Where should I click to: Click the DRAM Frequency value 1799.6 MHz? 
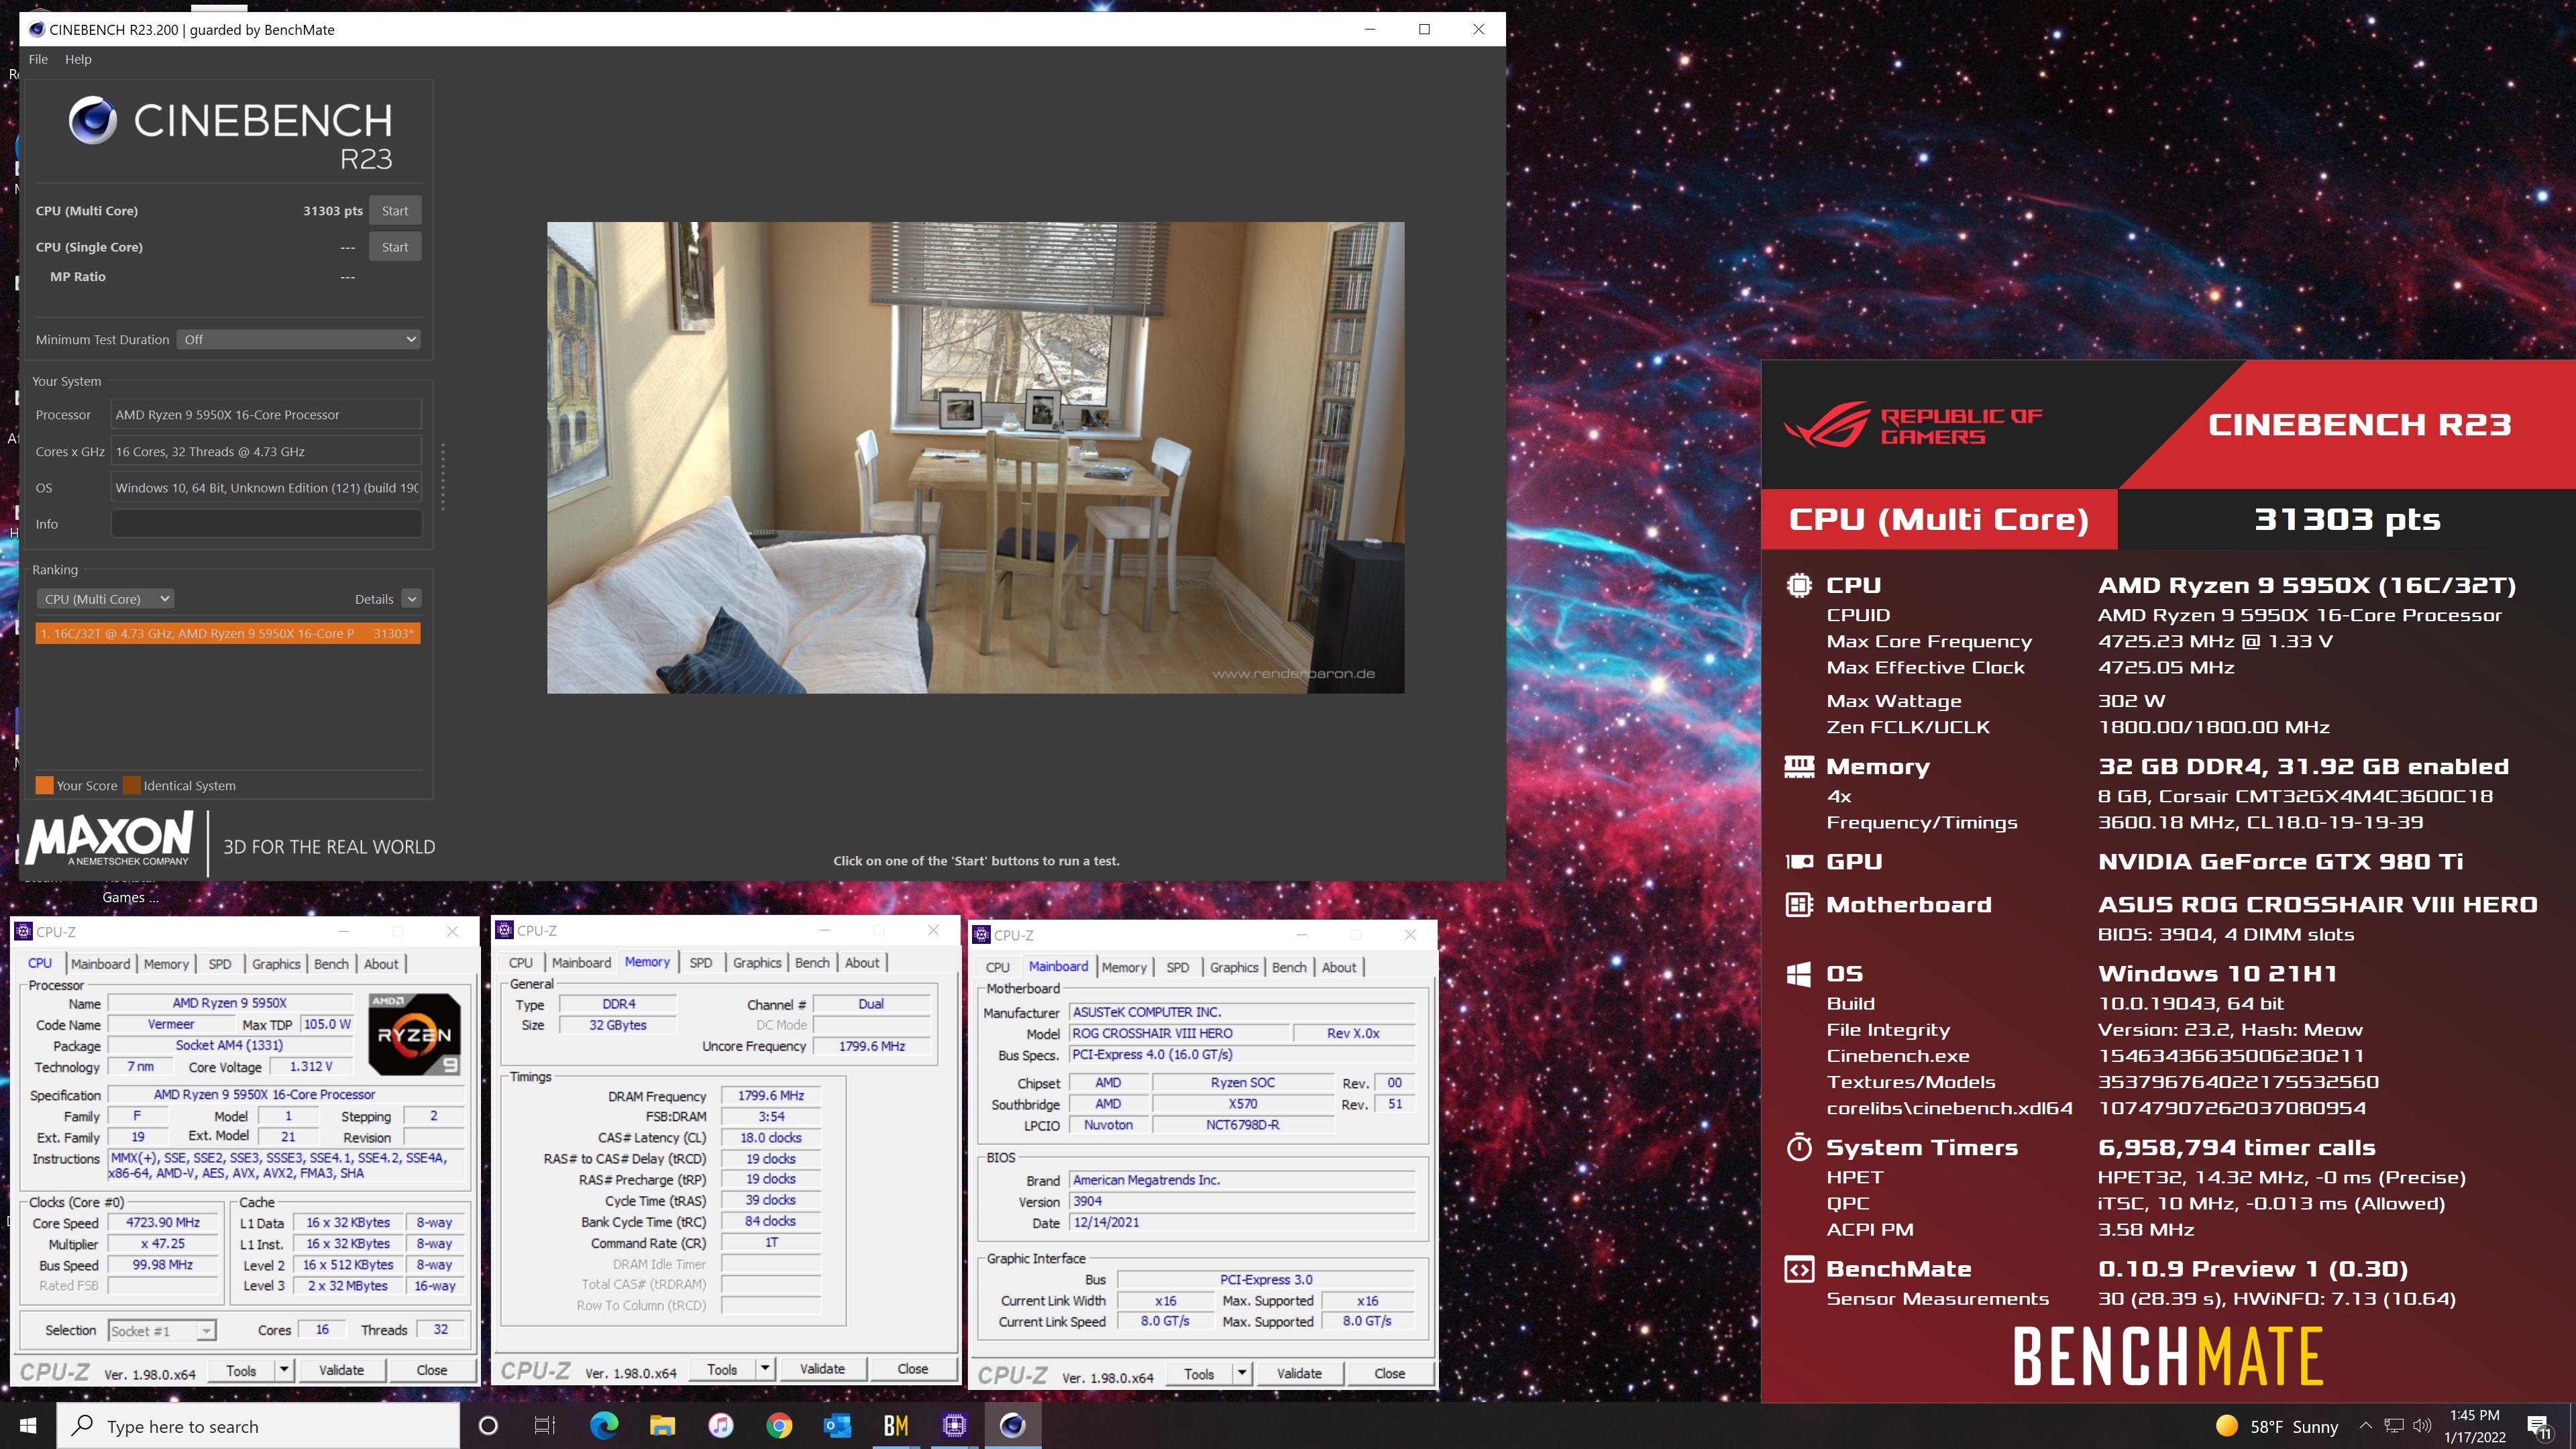point(770,1095)
